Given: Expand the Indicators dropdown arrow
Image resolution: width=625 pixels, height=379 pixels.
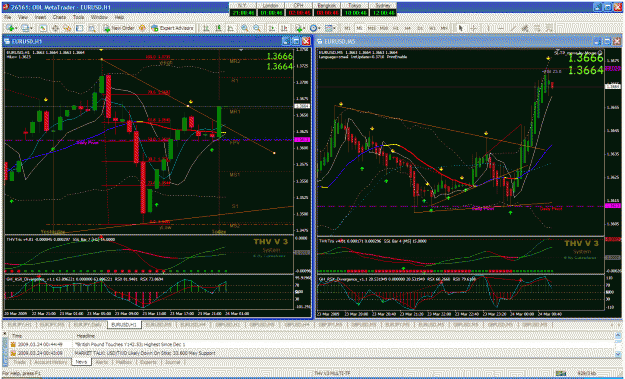Looking at the screenshot, I should 304,28.
